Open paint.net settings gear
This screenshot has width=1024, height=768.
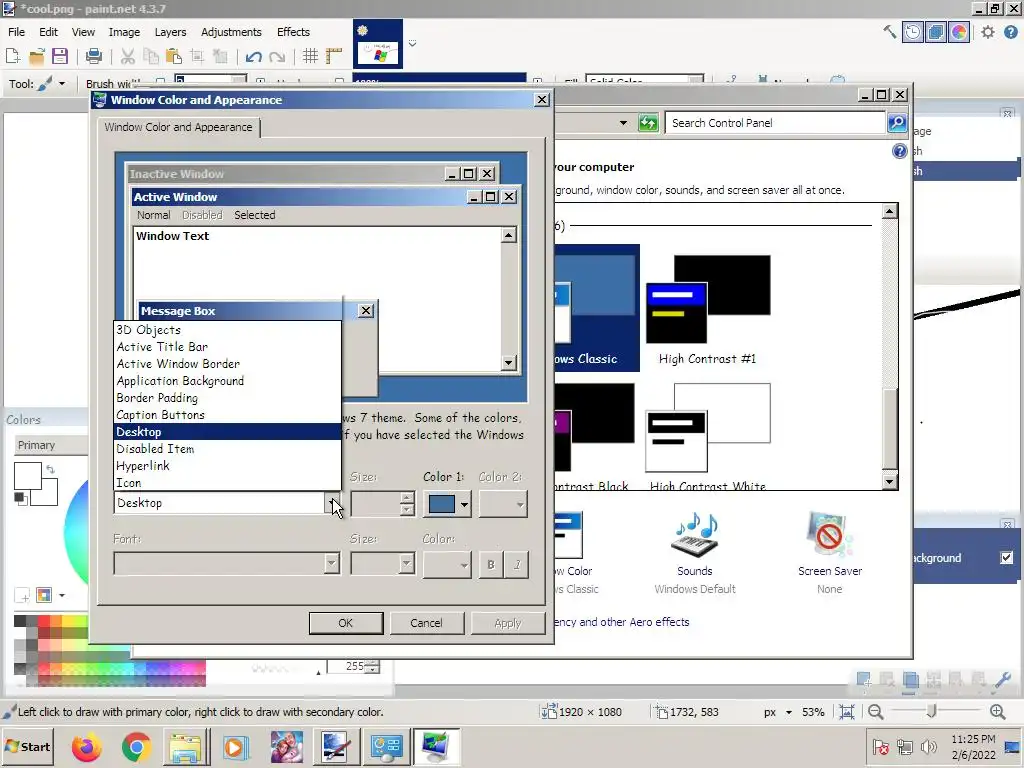(988, 32)
